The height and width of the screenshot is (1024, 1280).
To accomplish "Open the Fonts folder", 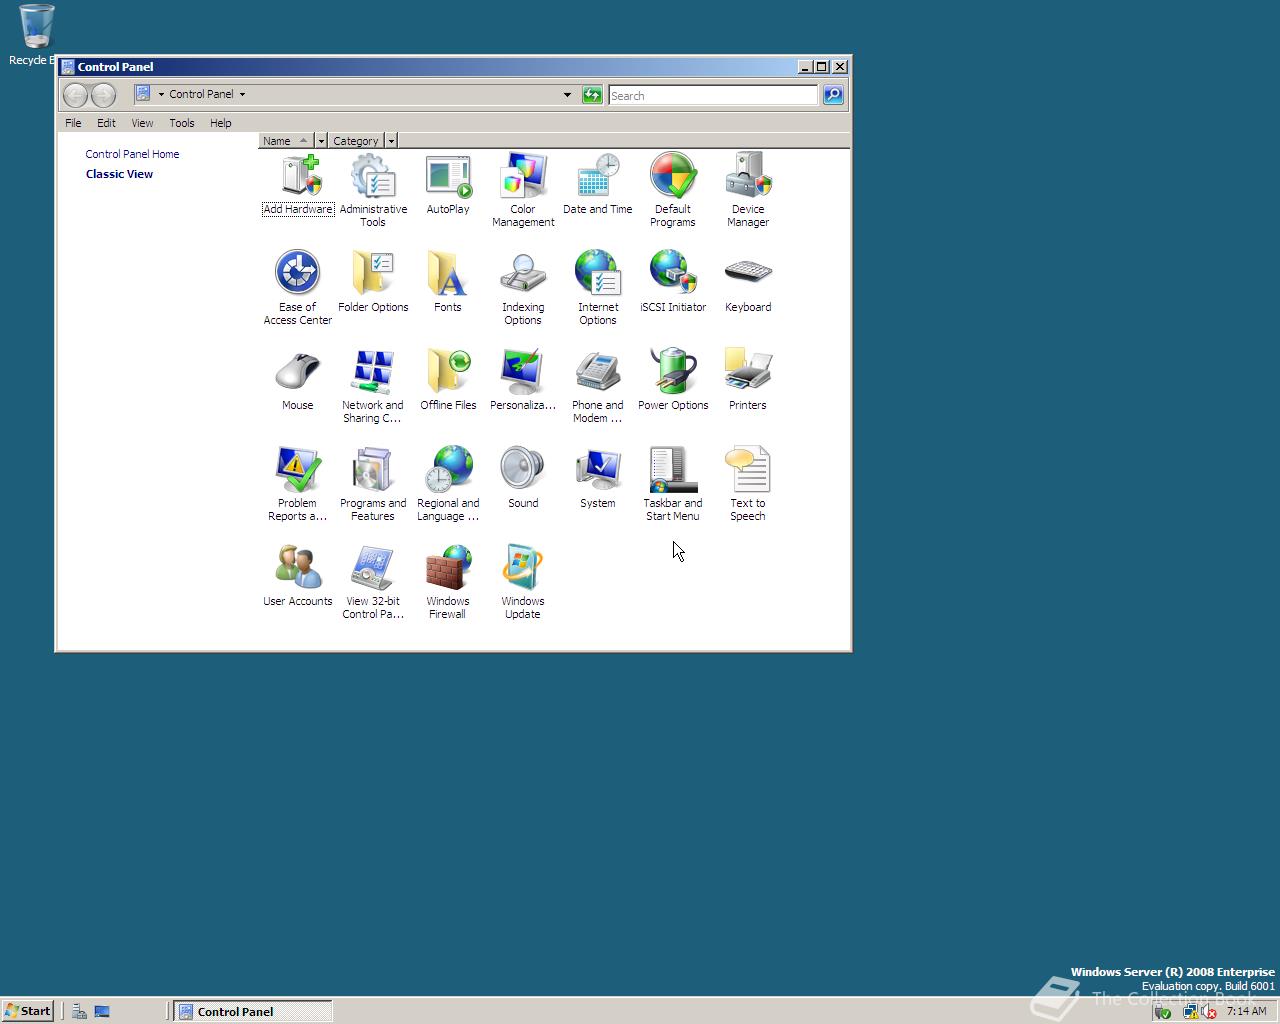I will (448, 282).
